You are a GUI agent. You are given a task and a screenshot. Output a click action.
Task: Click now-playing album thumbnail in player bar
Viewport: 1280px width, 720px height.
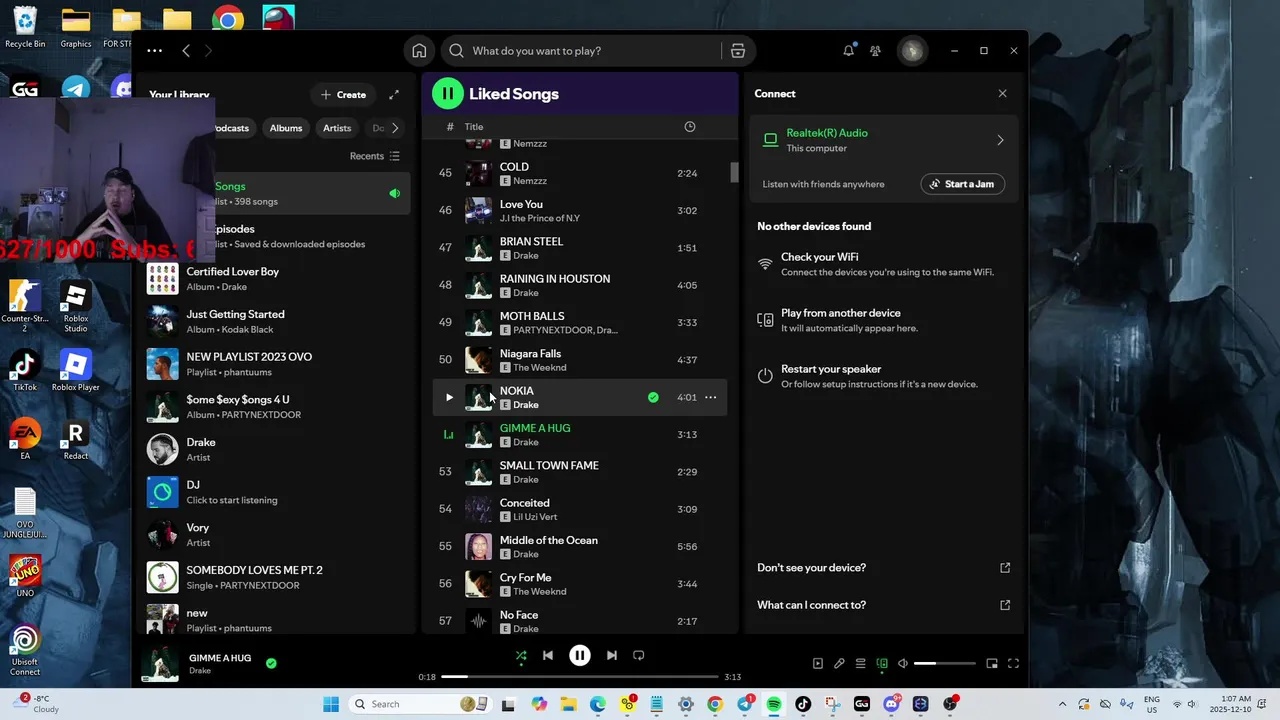(x=160, y=664)
